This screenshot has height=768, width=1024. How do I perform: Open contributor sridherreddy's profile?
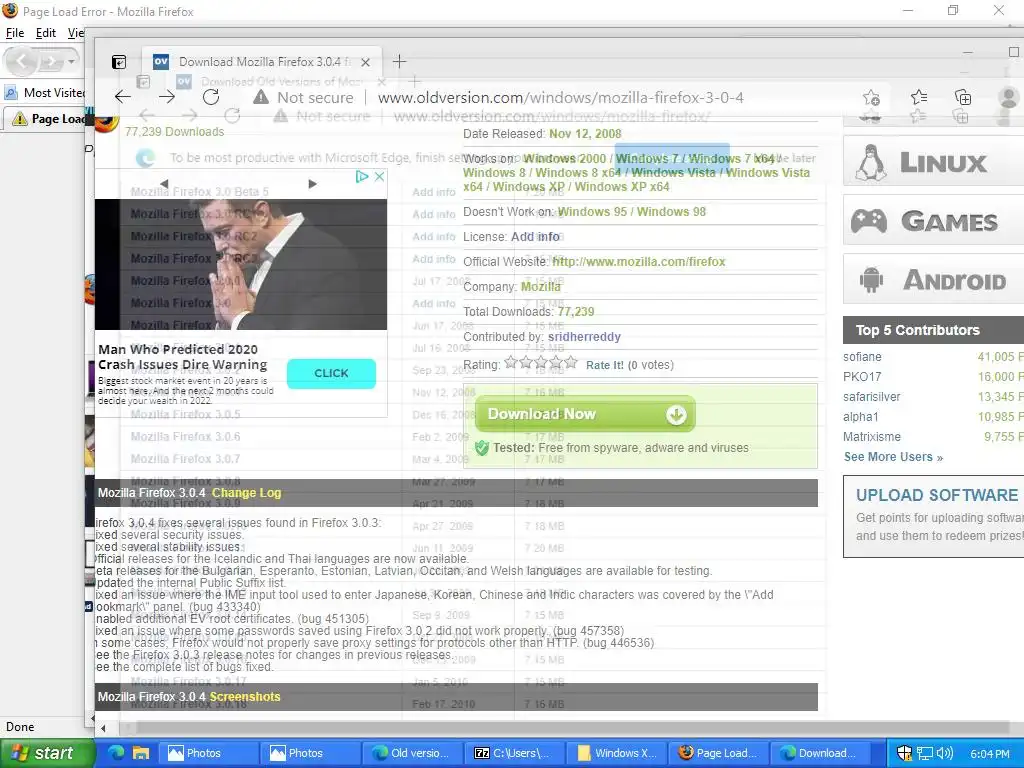click(x=584, y=337)
